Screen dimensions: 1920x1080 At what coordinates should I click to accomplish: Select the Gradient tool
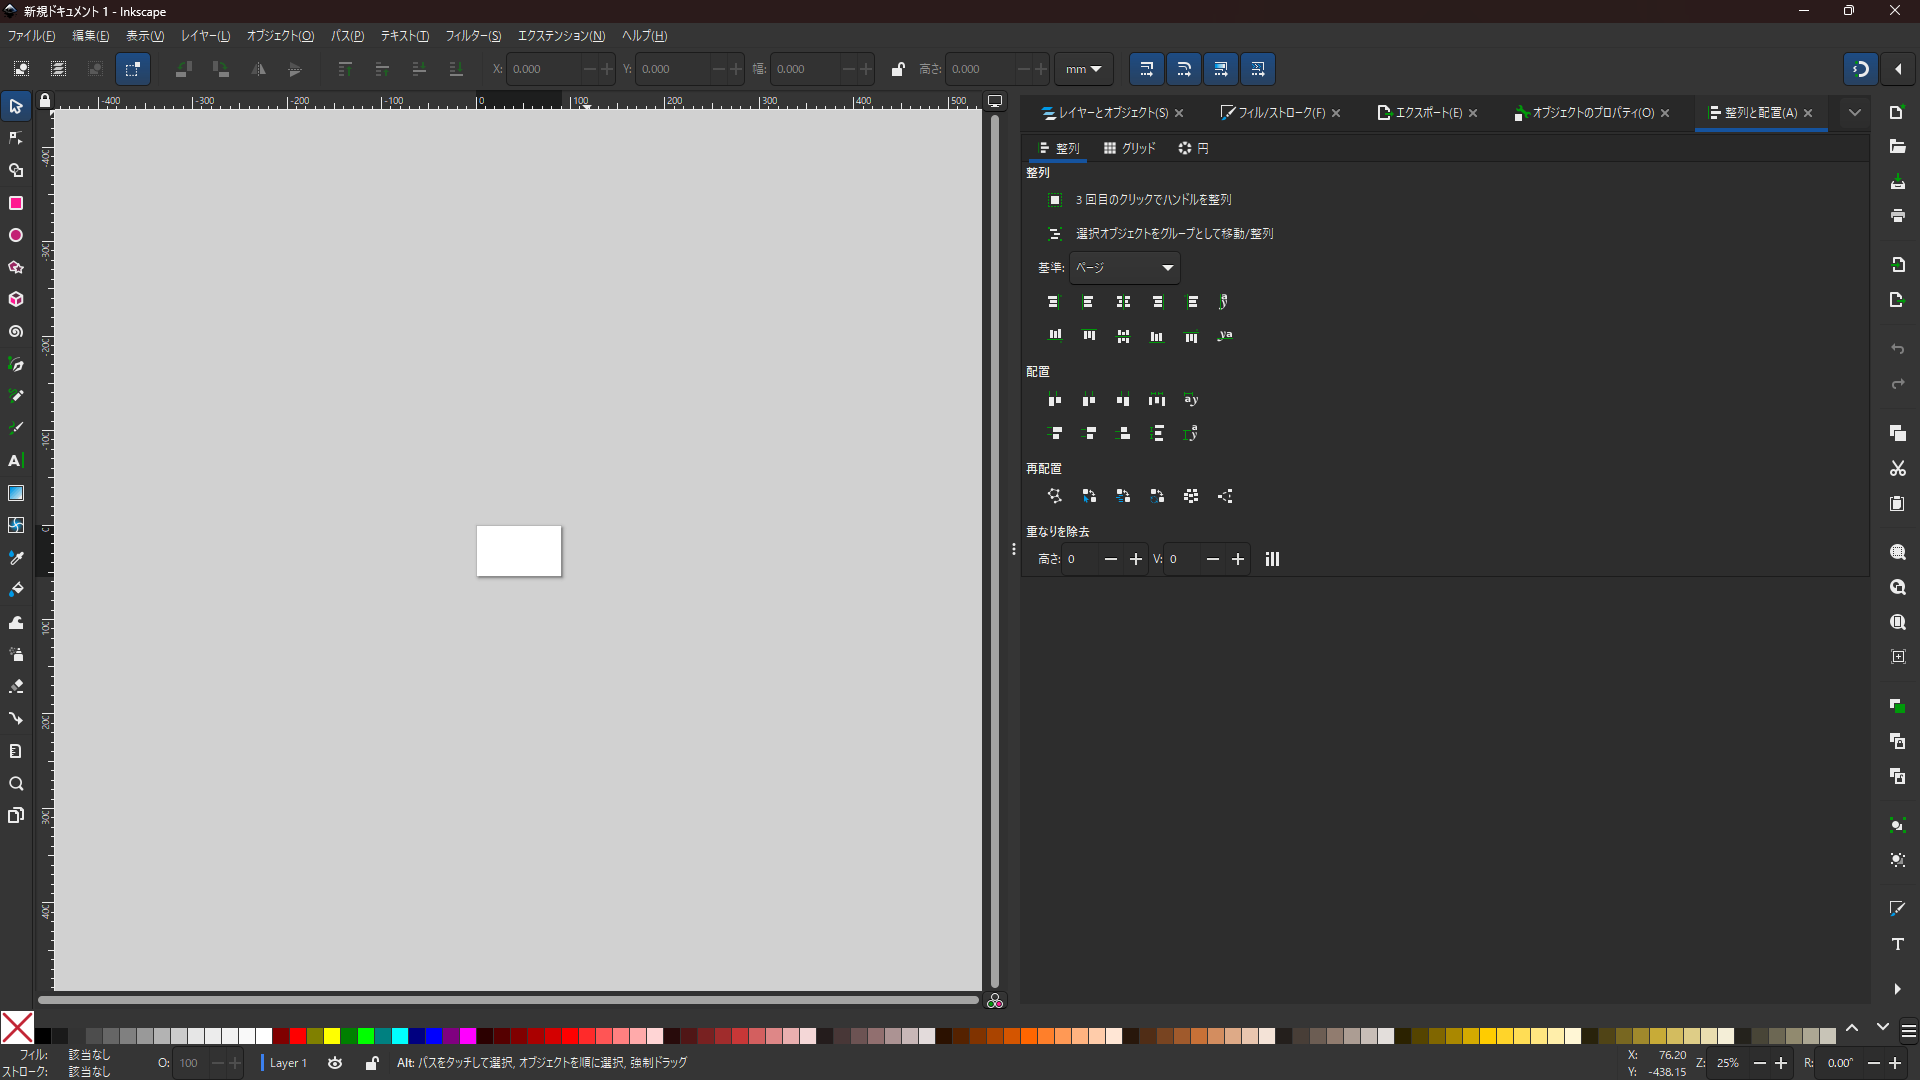[x=16, y=493]
